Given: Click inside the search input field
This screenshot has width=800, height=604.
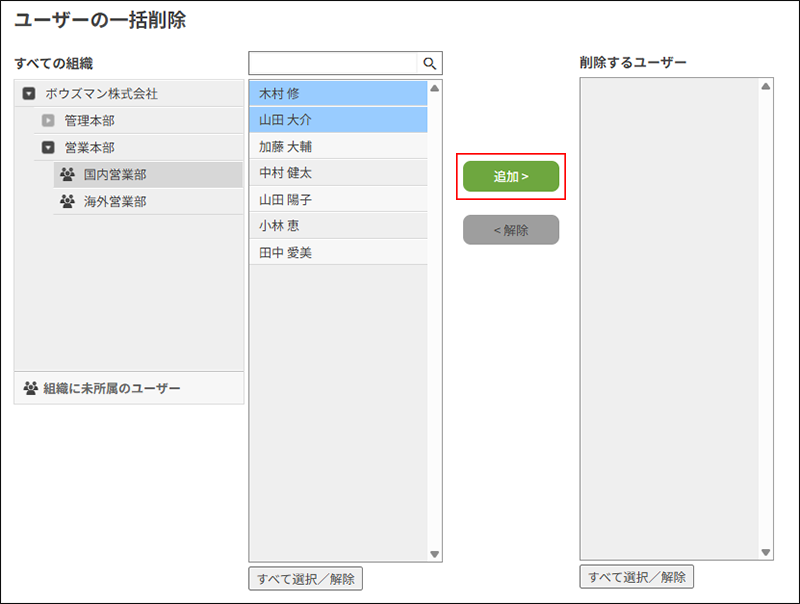Looking at the screenshot, I should click(x=330, y=62).
